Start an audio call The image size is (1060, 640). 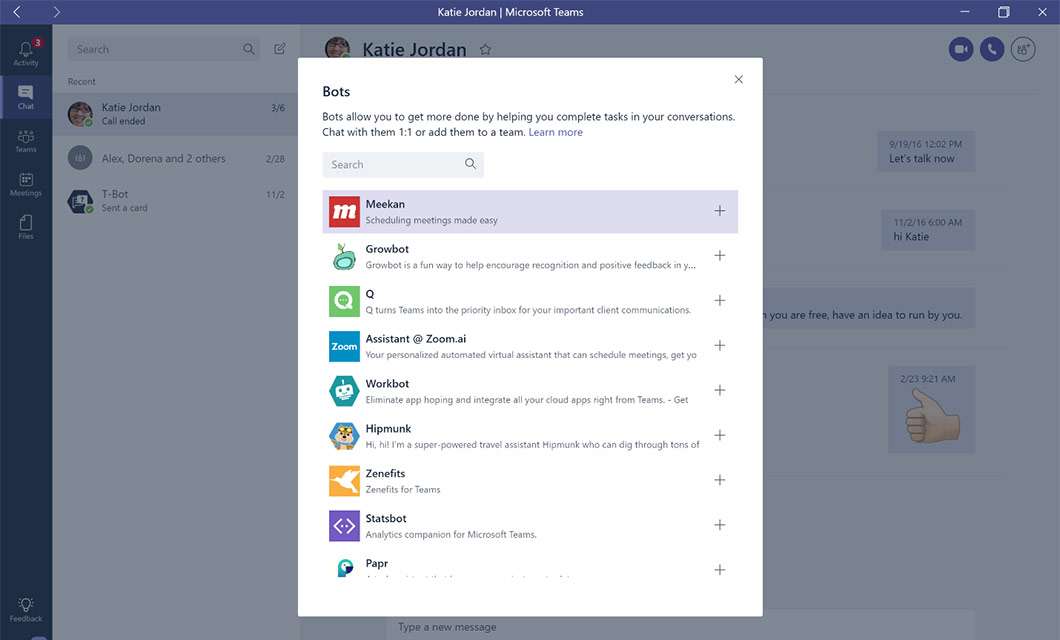991,48
